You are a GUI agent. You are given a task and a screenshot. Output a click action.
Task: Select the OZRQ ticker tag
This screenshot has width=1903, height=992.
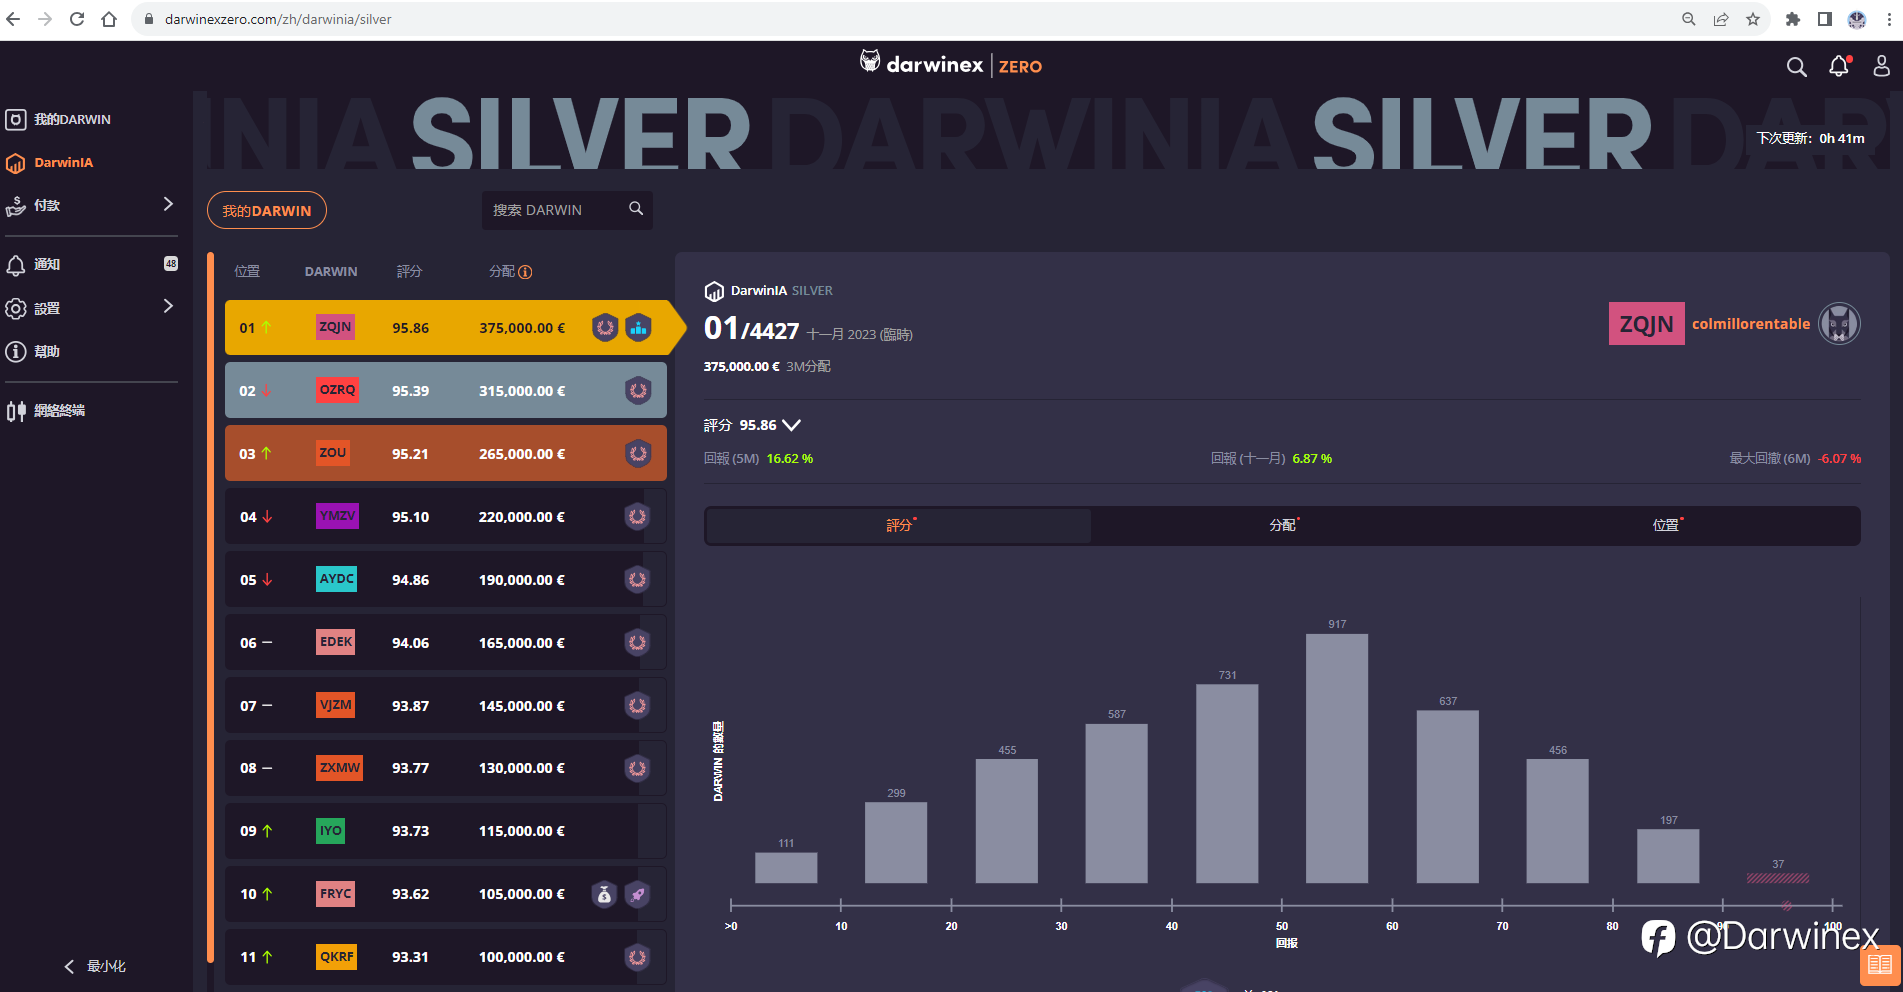coord(337,390)
